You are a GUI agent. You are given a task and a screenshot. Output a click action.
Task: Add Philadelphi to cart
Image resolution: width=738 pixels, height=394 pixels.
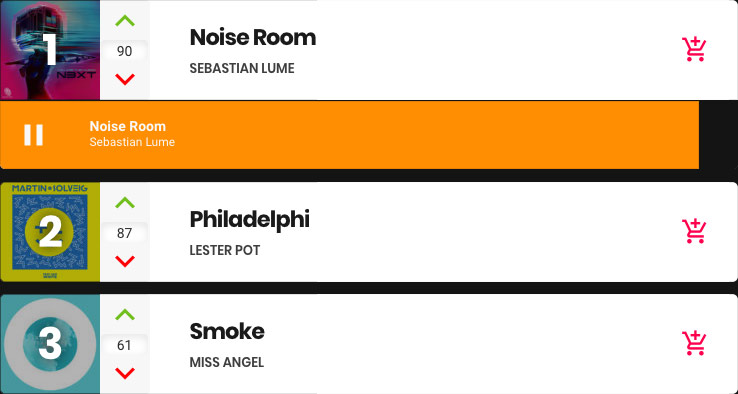[694, 231]
